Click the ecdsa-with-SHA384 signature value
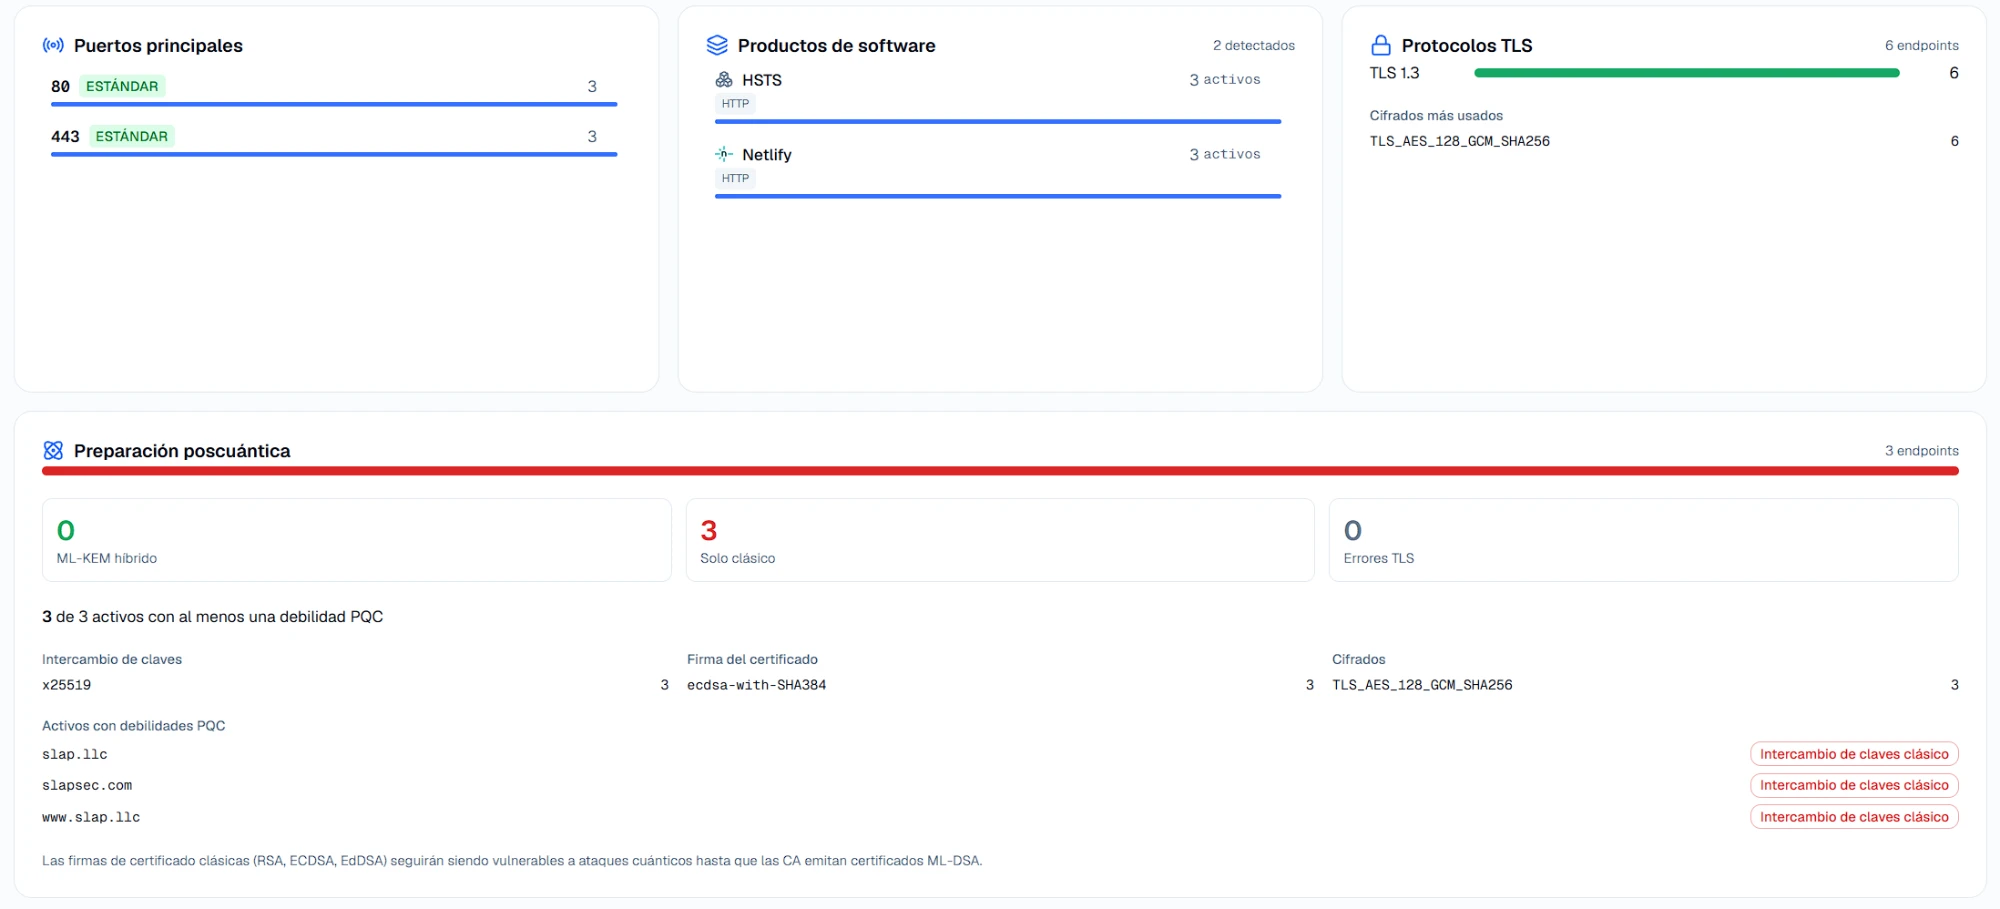2000x909 pixels. click(x=757, y=685)
